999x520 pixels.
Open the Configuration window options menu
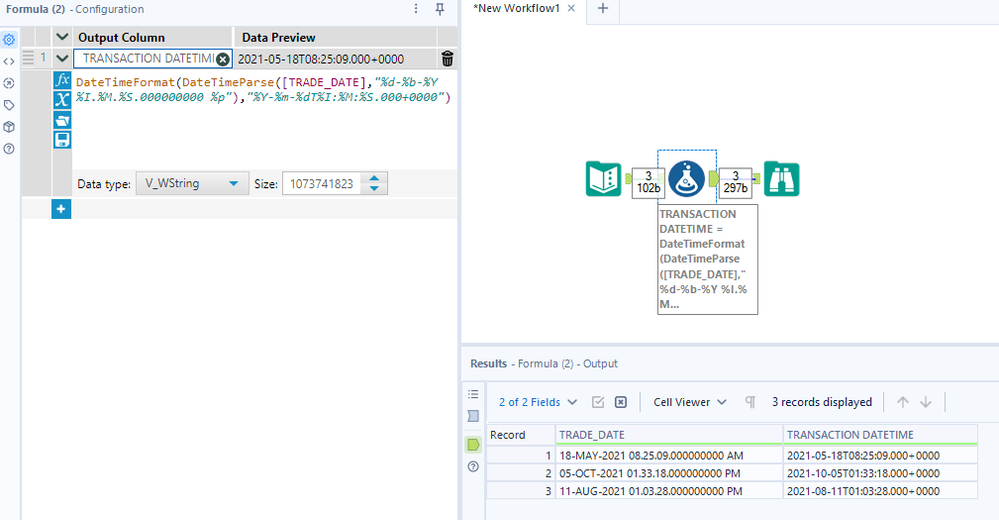click(416, 9)
